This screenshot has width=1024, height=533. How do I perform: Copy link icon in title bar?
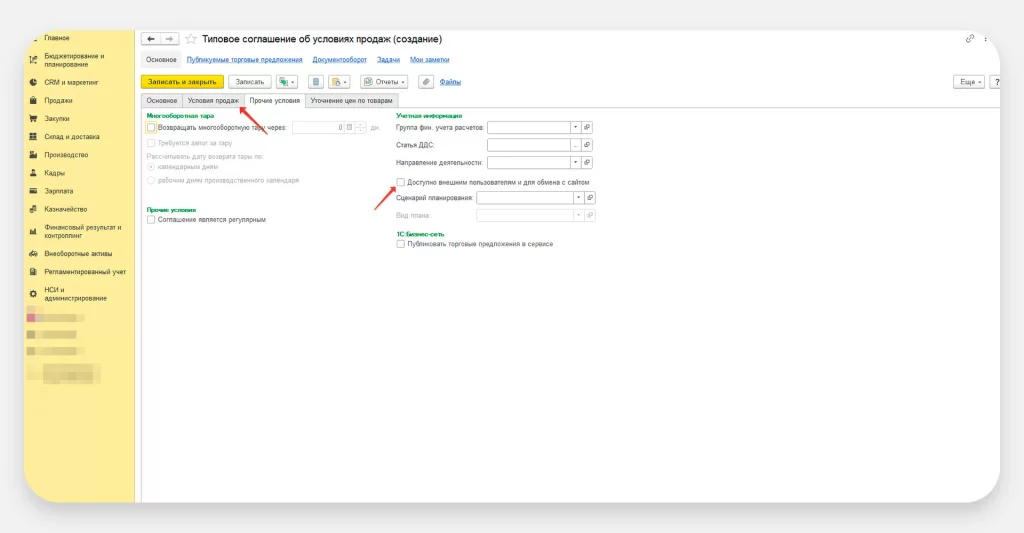pyautogui.click(x=969, y=39)
